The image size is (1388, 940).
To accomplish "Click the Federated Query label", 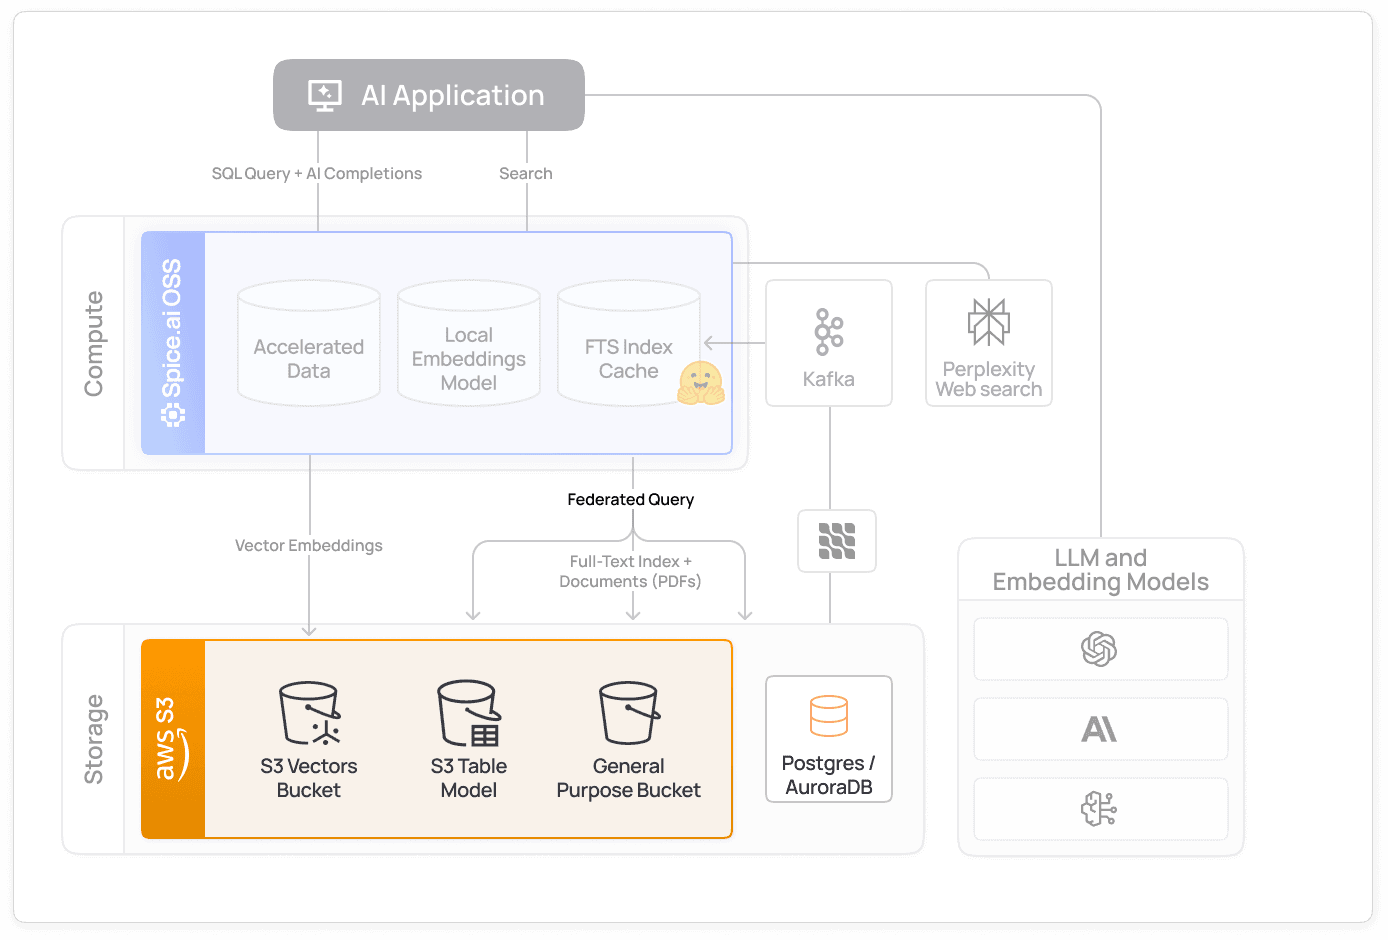I will [x=630, y=499].
